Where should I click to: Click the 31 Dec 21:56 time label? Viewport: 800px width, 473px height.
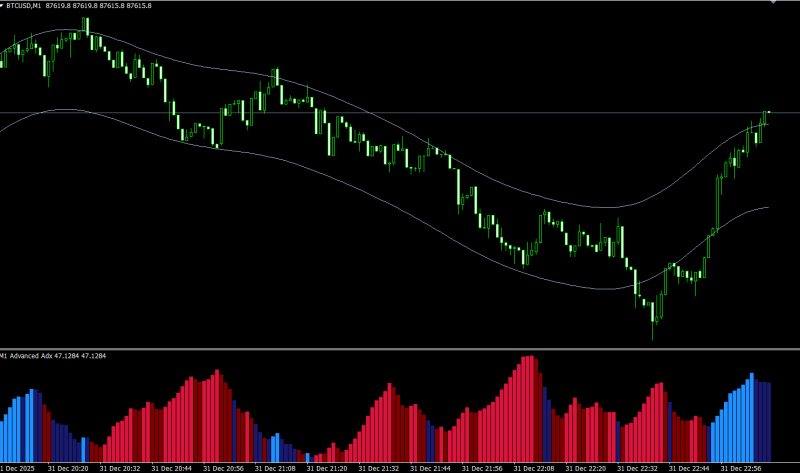(x=482, y=468)
